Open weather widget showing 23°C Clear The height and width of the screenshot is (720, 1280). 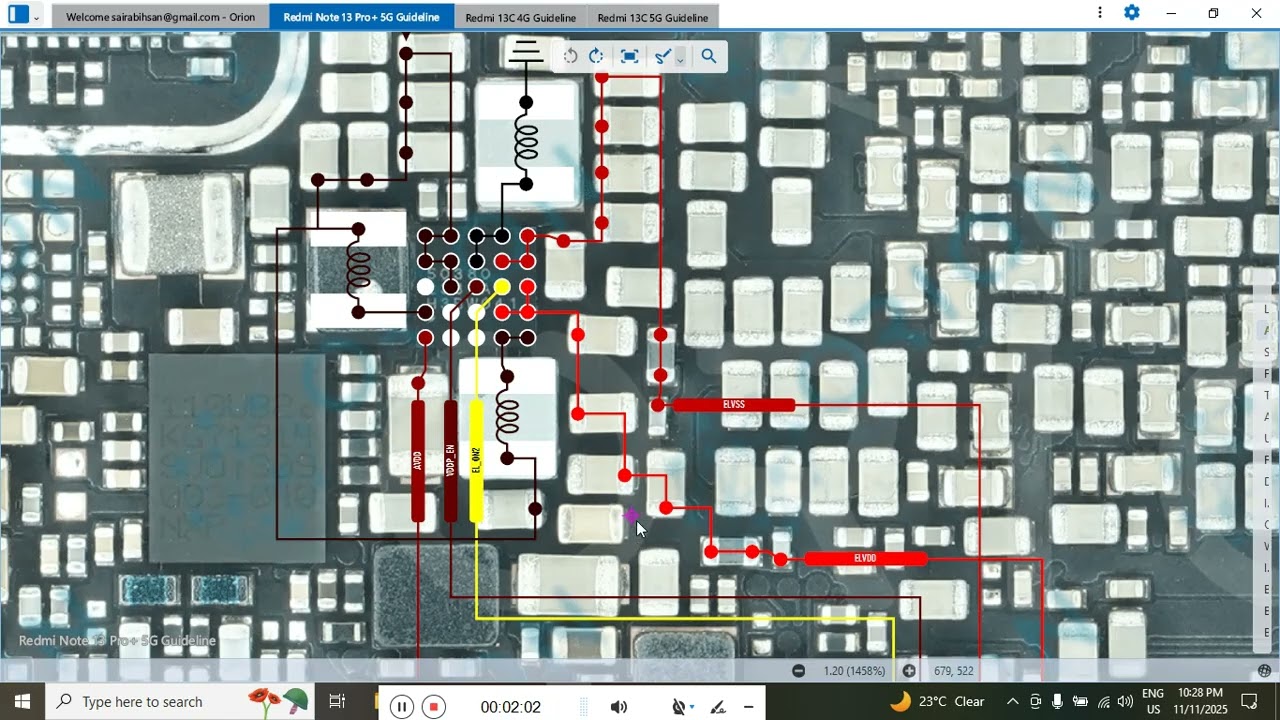coord(938,701)
